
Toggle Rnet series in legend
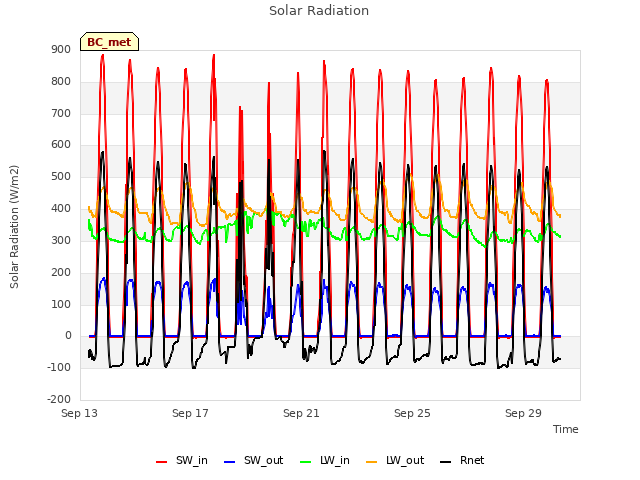[462, 461]
